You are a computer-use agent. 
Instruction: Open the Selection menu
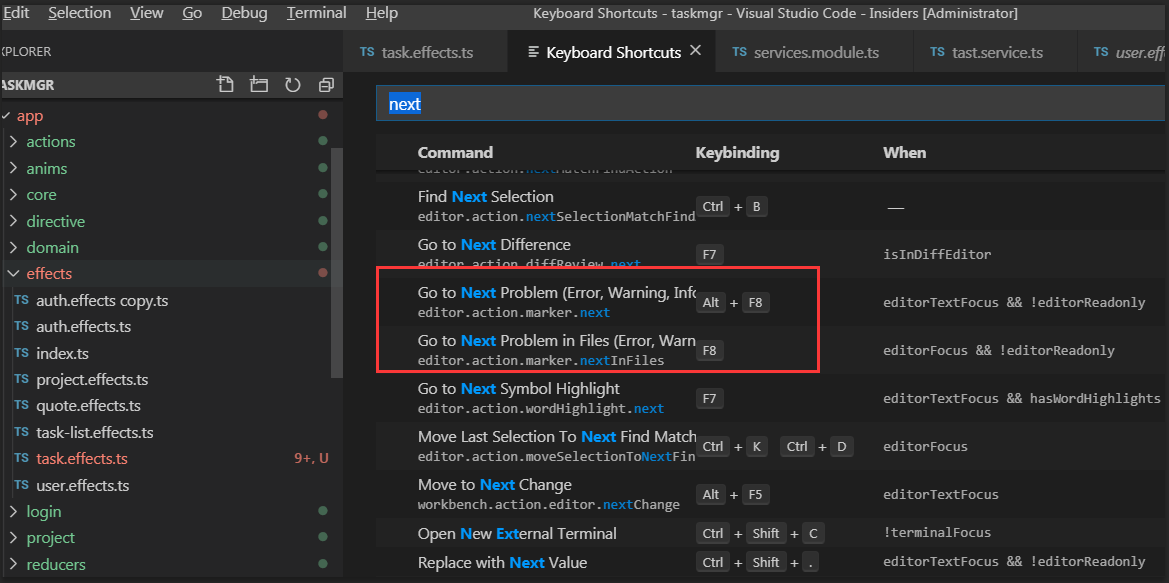pyautogui.click(x=80, y=13)
